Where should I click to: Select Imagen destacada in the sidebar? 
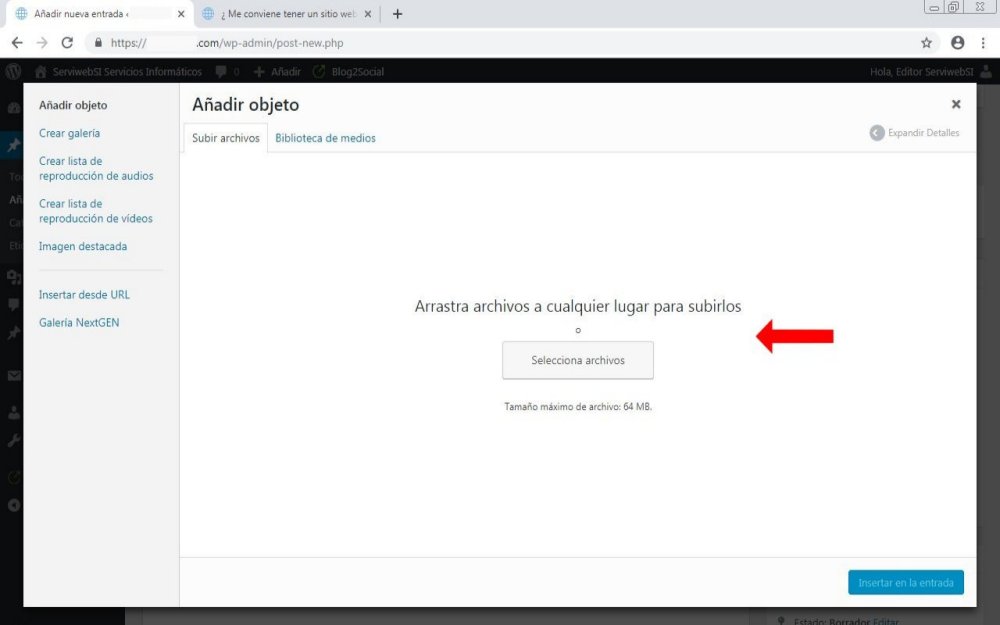pyautogui.click(x=82, y=246)
